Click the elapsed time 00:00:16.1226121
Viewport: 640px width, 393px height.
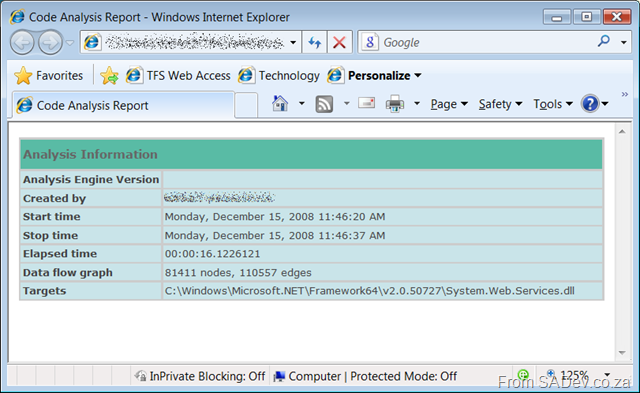pos(212,254)
